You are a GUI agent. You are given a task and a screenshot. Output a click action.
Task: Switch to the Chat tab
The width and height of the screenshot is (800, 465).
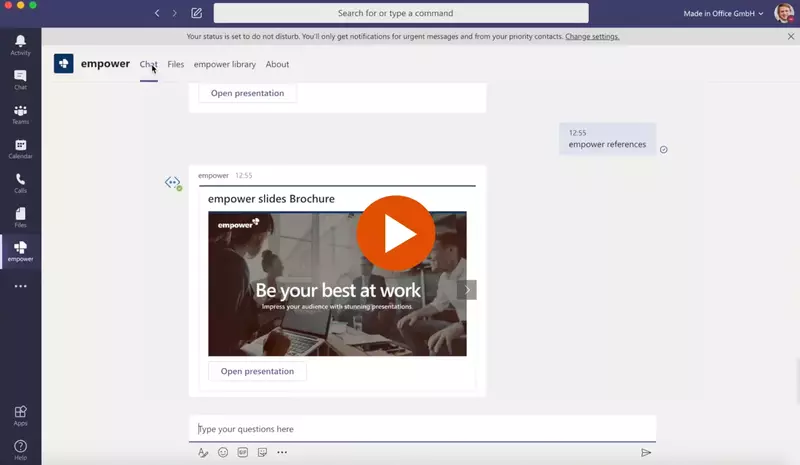click(x=148, y=64)
